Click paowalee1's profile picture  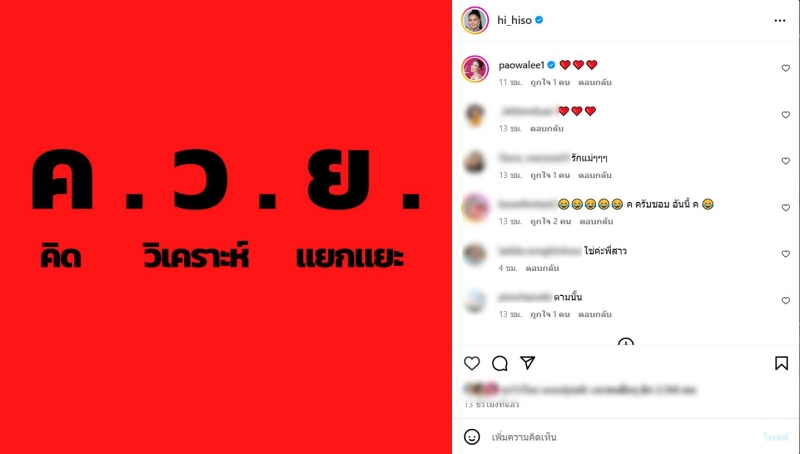475,69
